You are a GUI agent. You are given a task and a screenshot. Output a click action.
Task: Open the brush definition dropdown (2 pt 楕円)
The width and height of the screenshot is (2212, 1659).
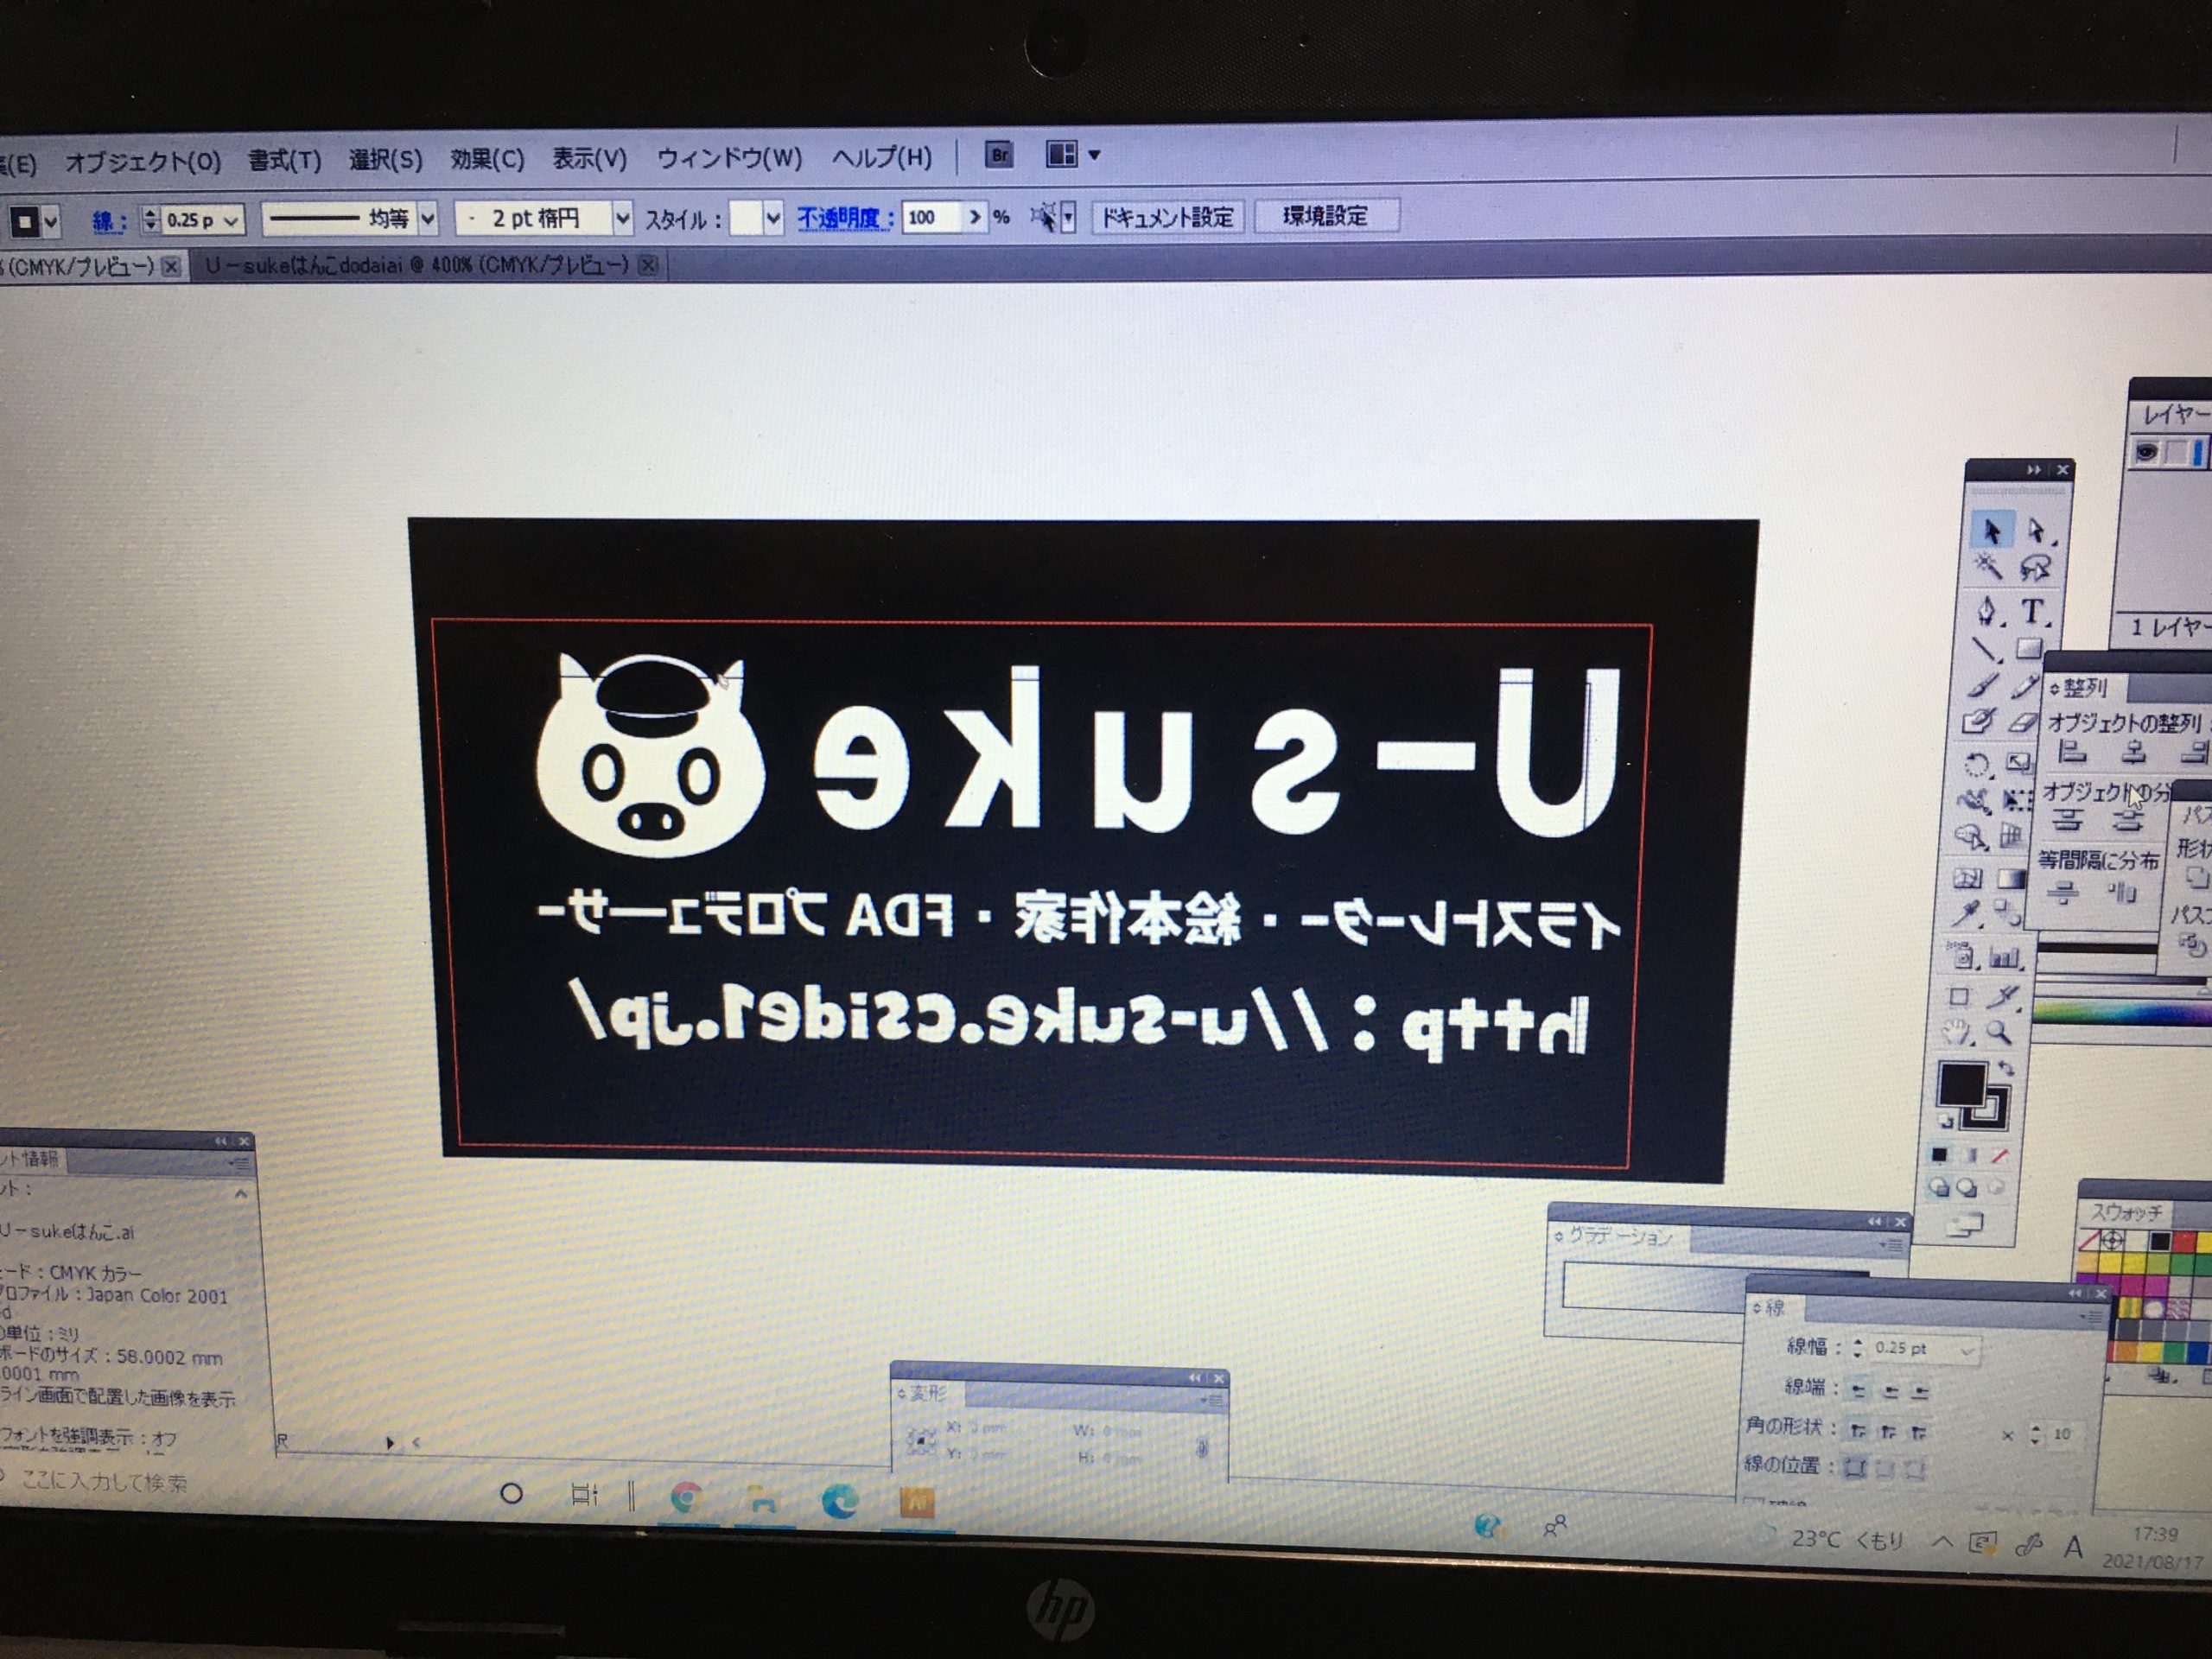(622, 217)
